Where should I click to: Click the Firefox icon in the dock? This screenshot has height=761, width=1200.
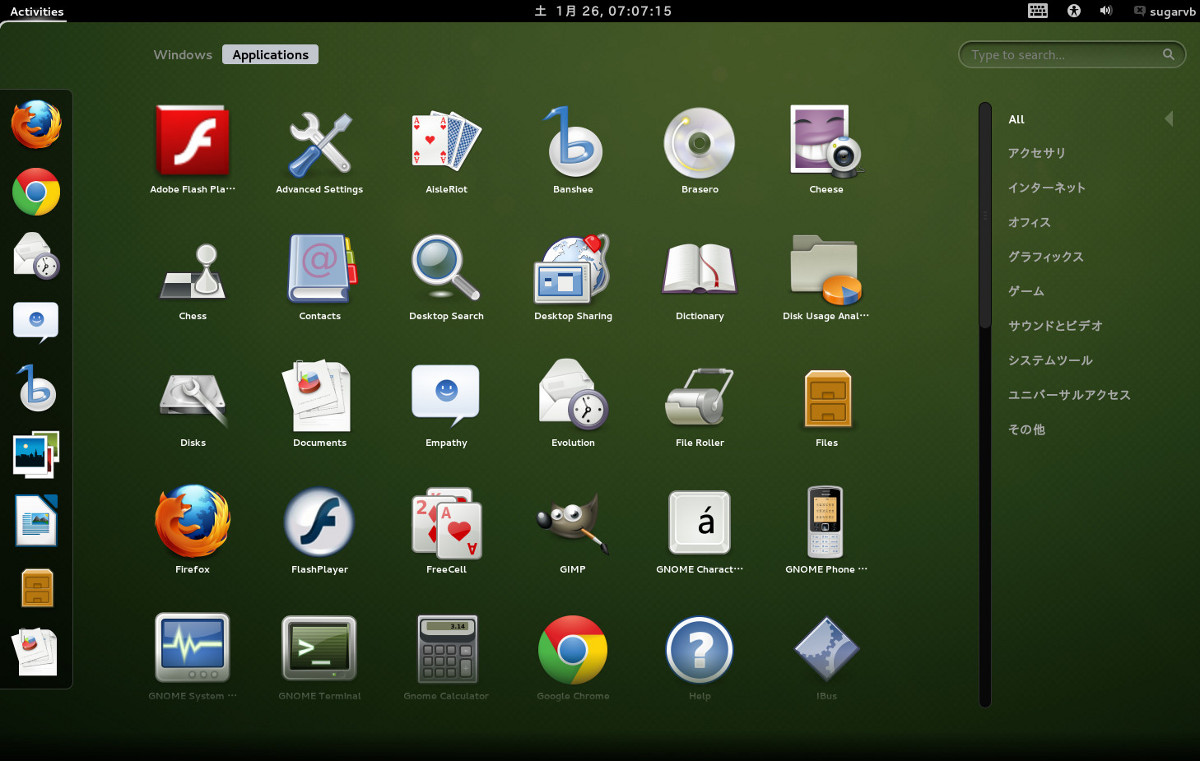[36, 124]
